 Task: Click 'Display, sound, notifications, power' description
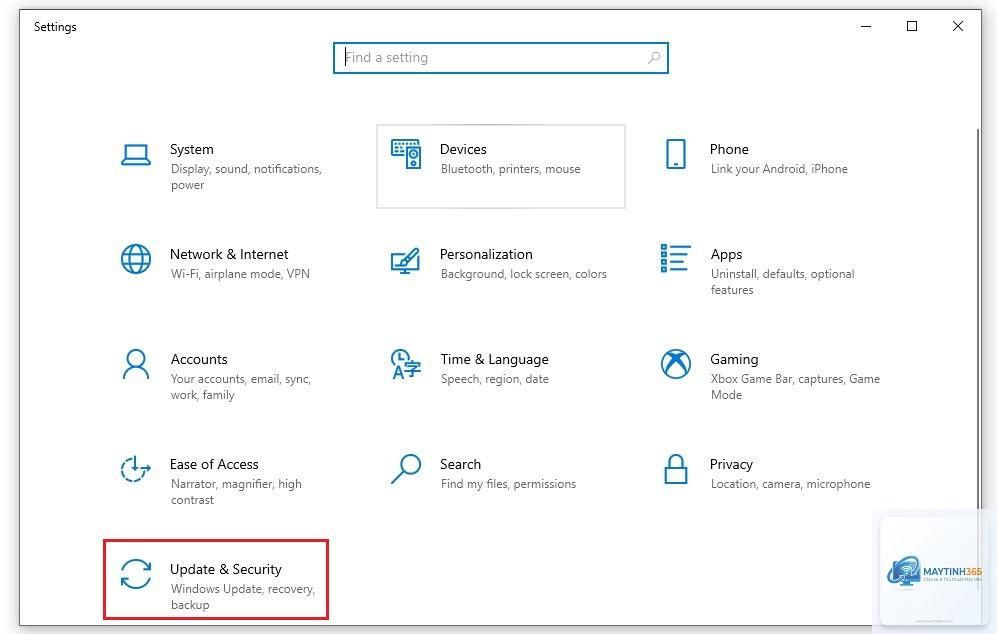point(246,177)
